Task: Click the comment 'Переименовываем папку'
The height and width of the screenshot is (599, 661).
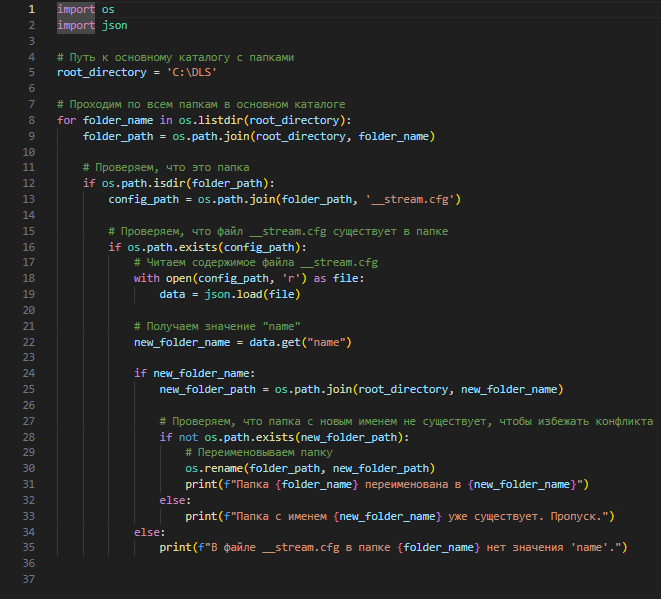Action: 259,453
